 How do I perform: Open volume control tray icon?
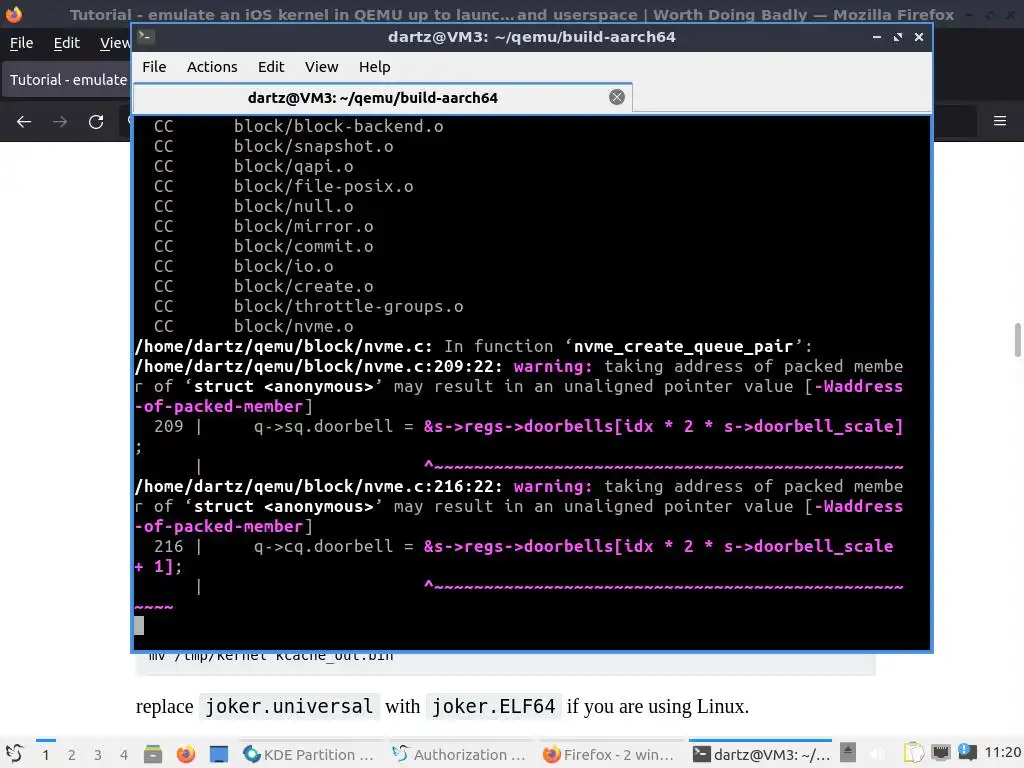879,754
